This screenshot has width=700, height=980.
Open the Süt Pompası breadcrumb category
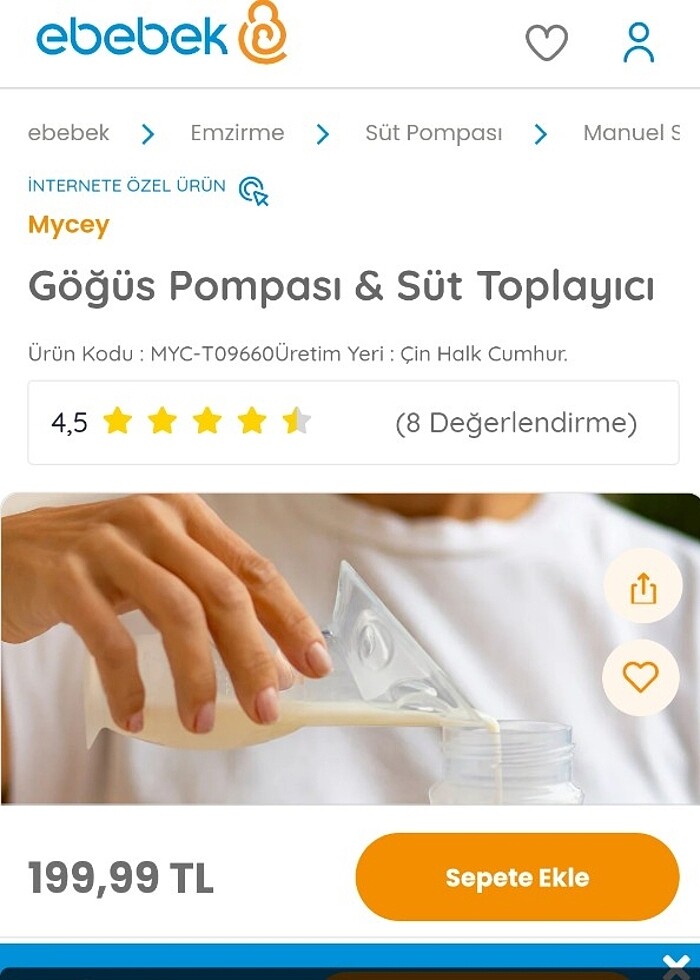(x=434, y=132)
